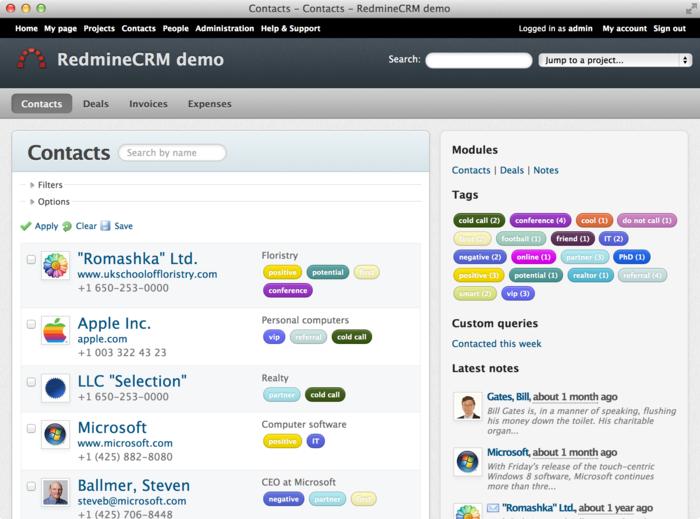Expand the Filters section
Screen dimensions: 700x519
[x=46, y=185]
